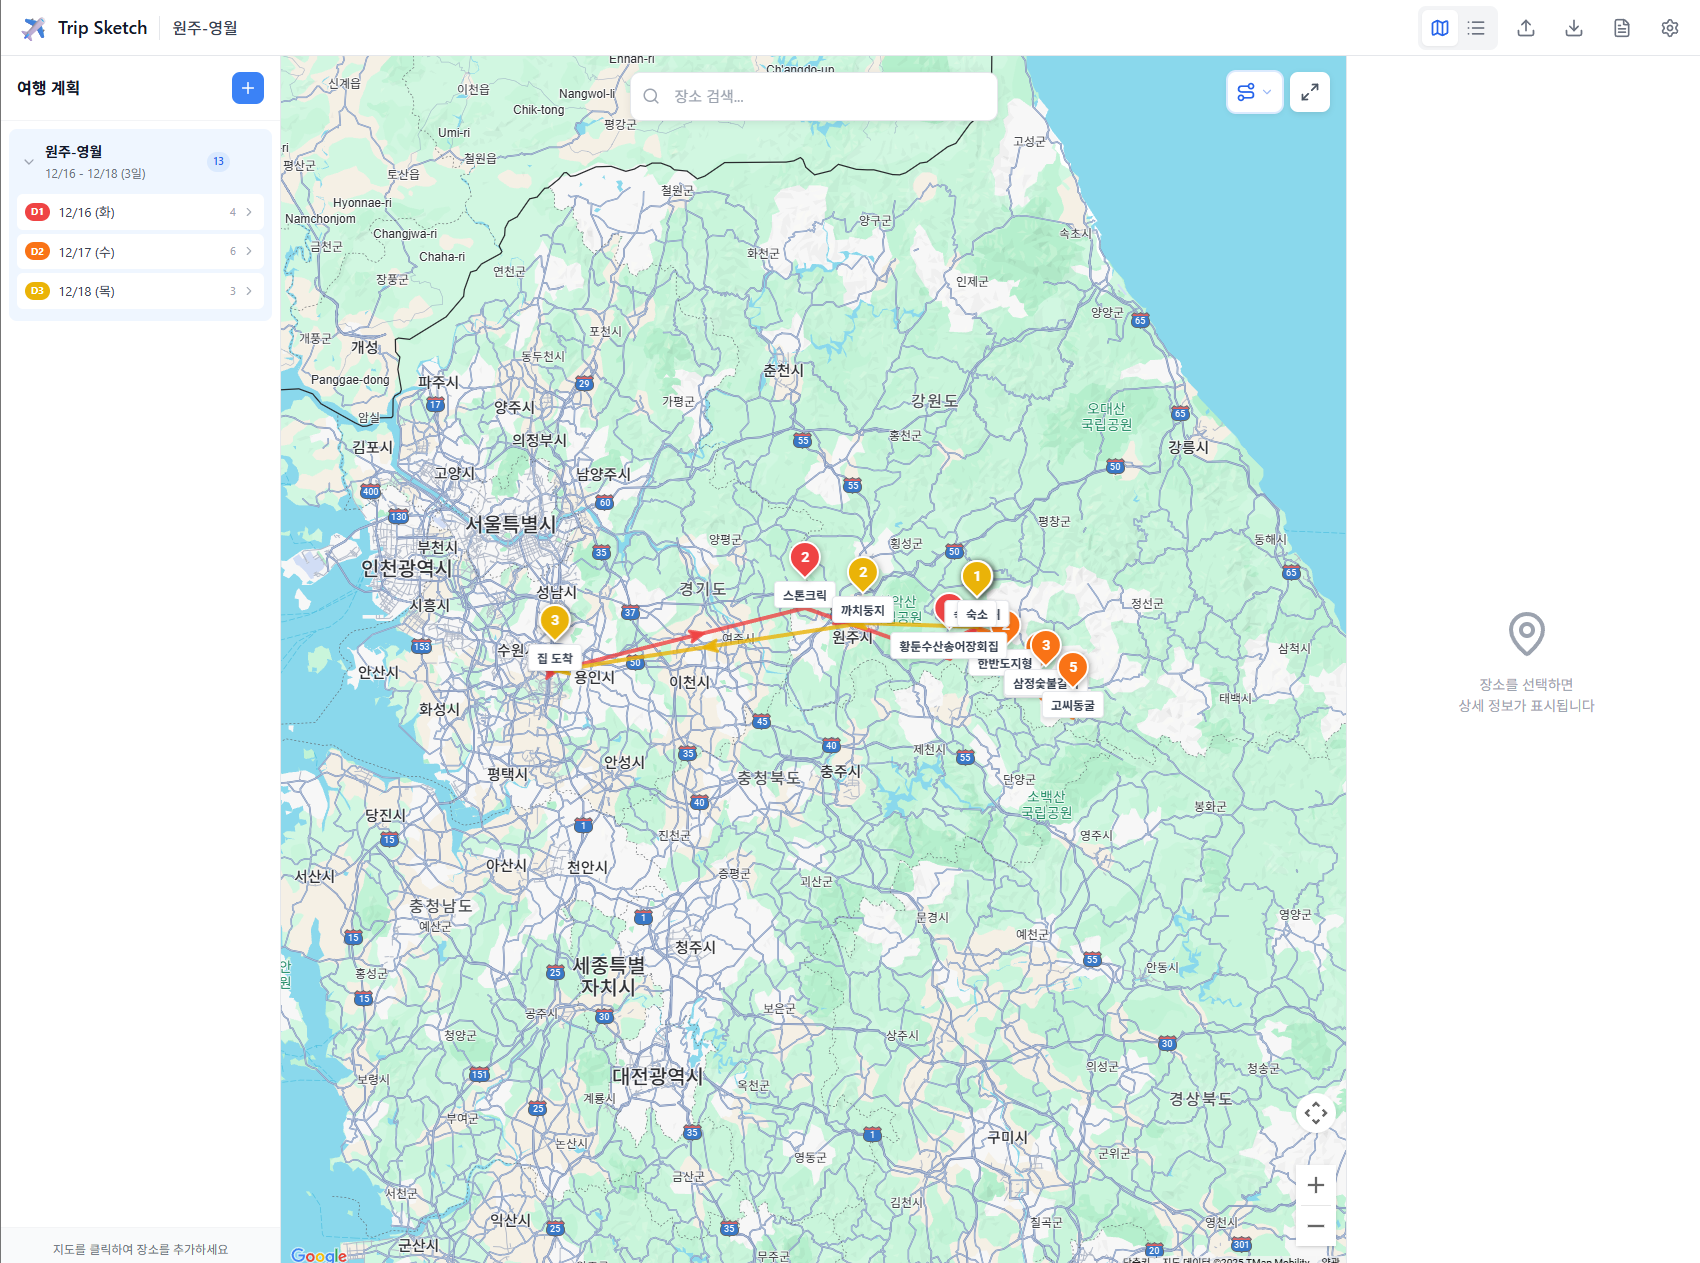Viewport: 1700px width, 1263px height.
Task: Click the upload/share icon in the header
Action: 1525,27
